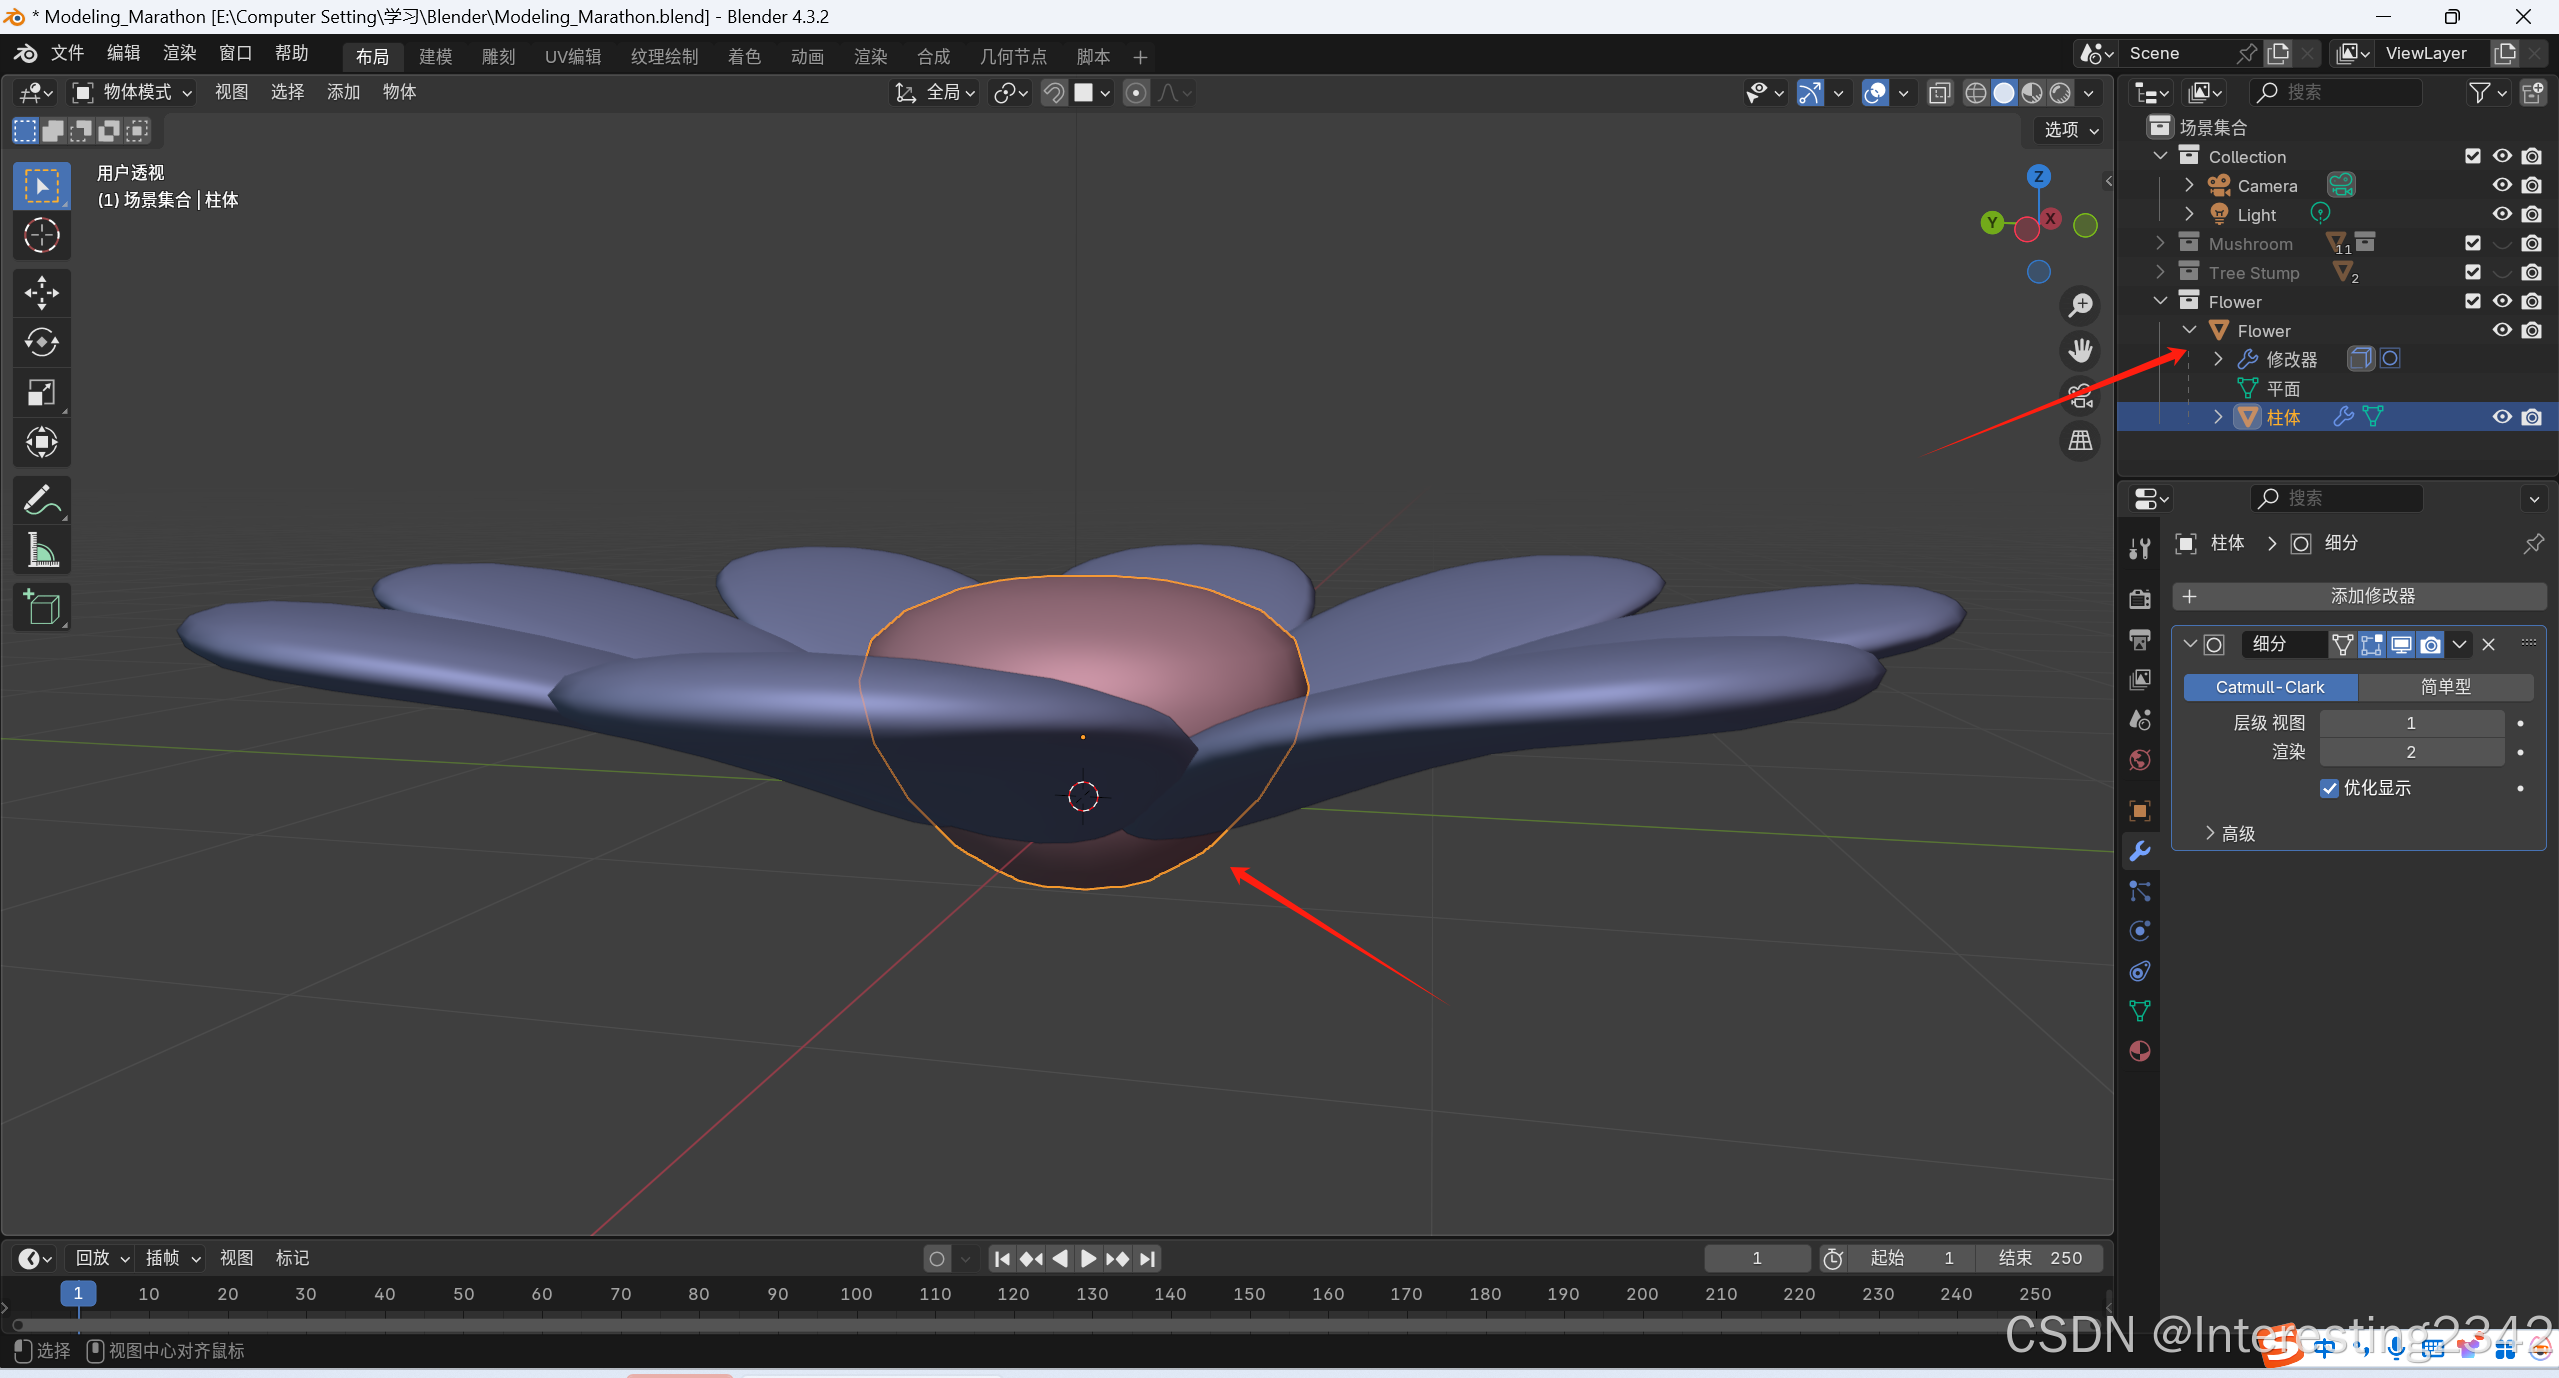Click the 层级 视图 value field
The width and height of the screenshot is (2559, 1378).
pos(2410,723)
